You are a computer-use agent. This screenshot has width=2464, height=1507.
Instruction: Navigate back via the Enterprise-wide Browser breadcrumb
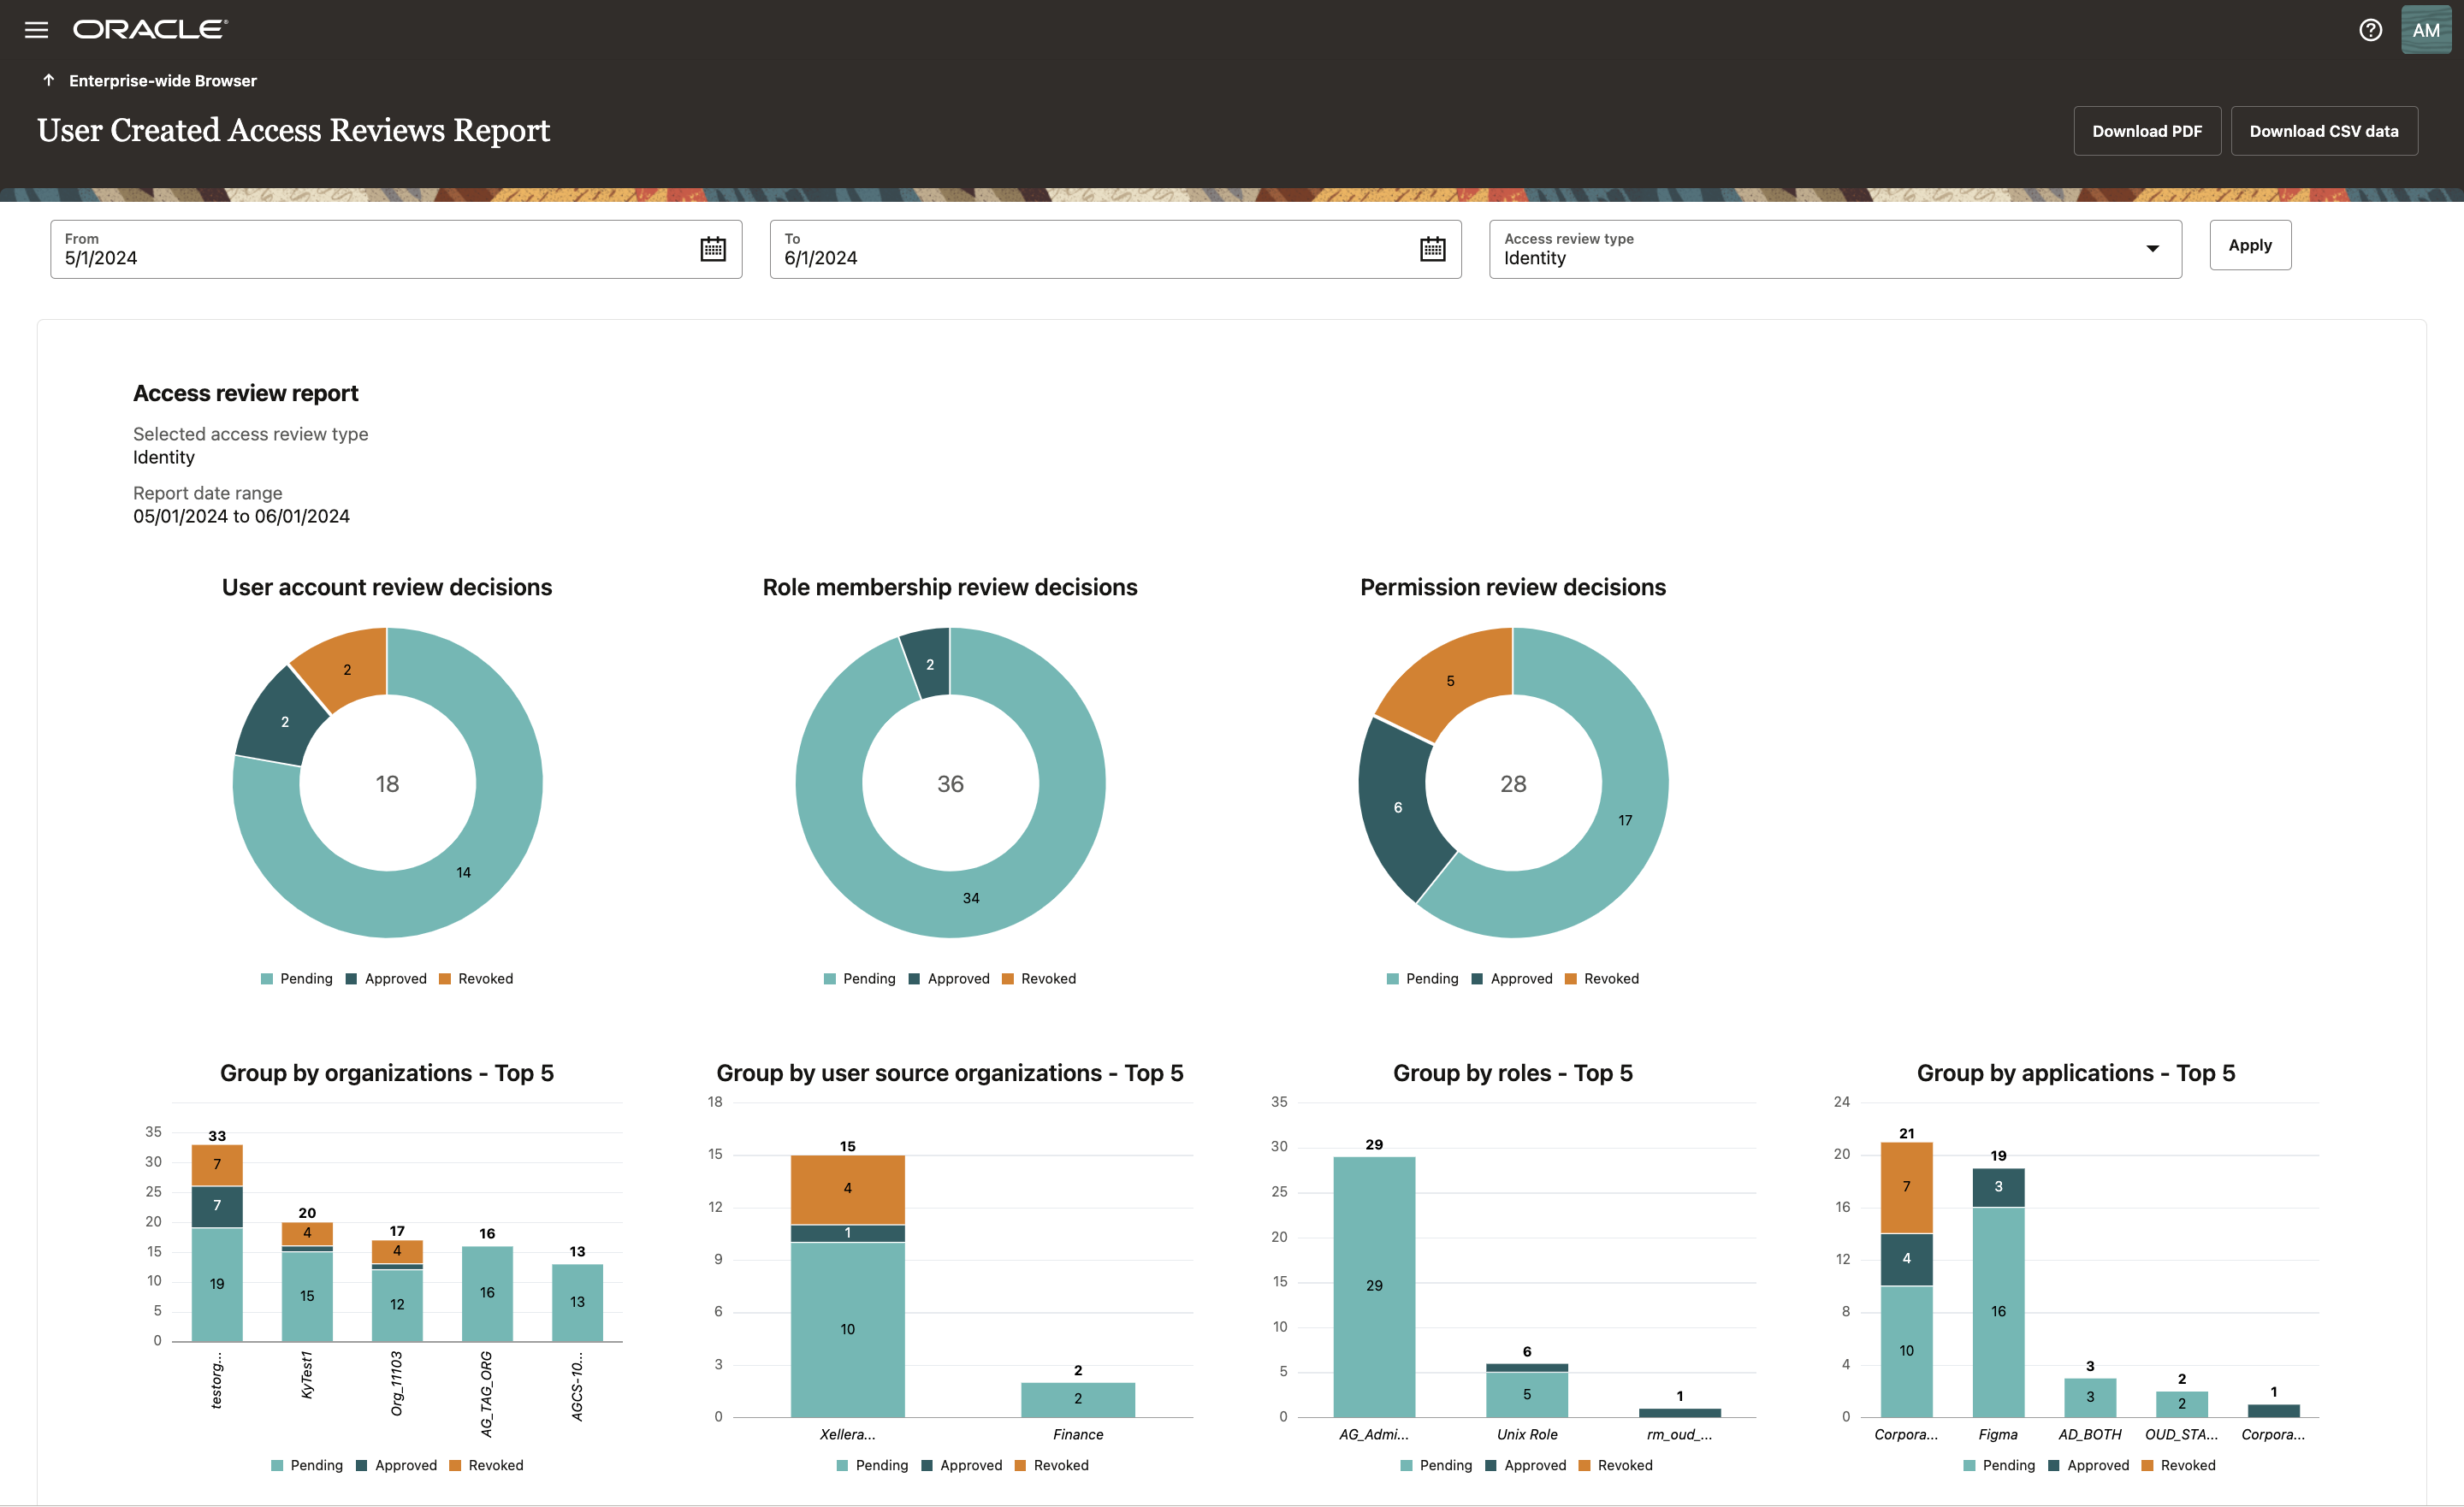point(162,80)
